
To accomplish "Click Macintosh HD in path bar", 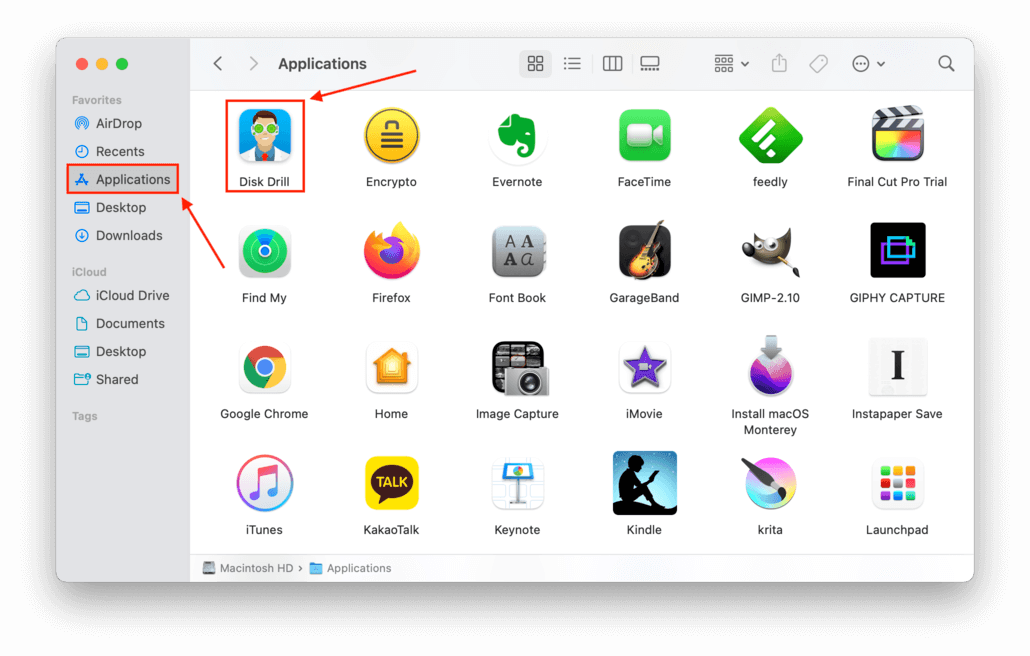I will click(x=248, y=568).
